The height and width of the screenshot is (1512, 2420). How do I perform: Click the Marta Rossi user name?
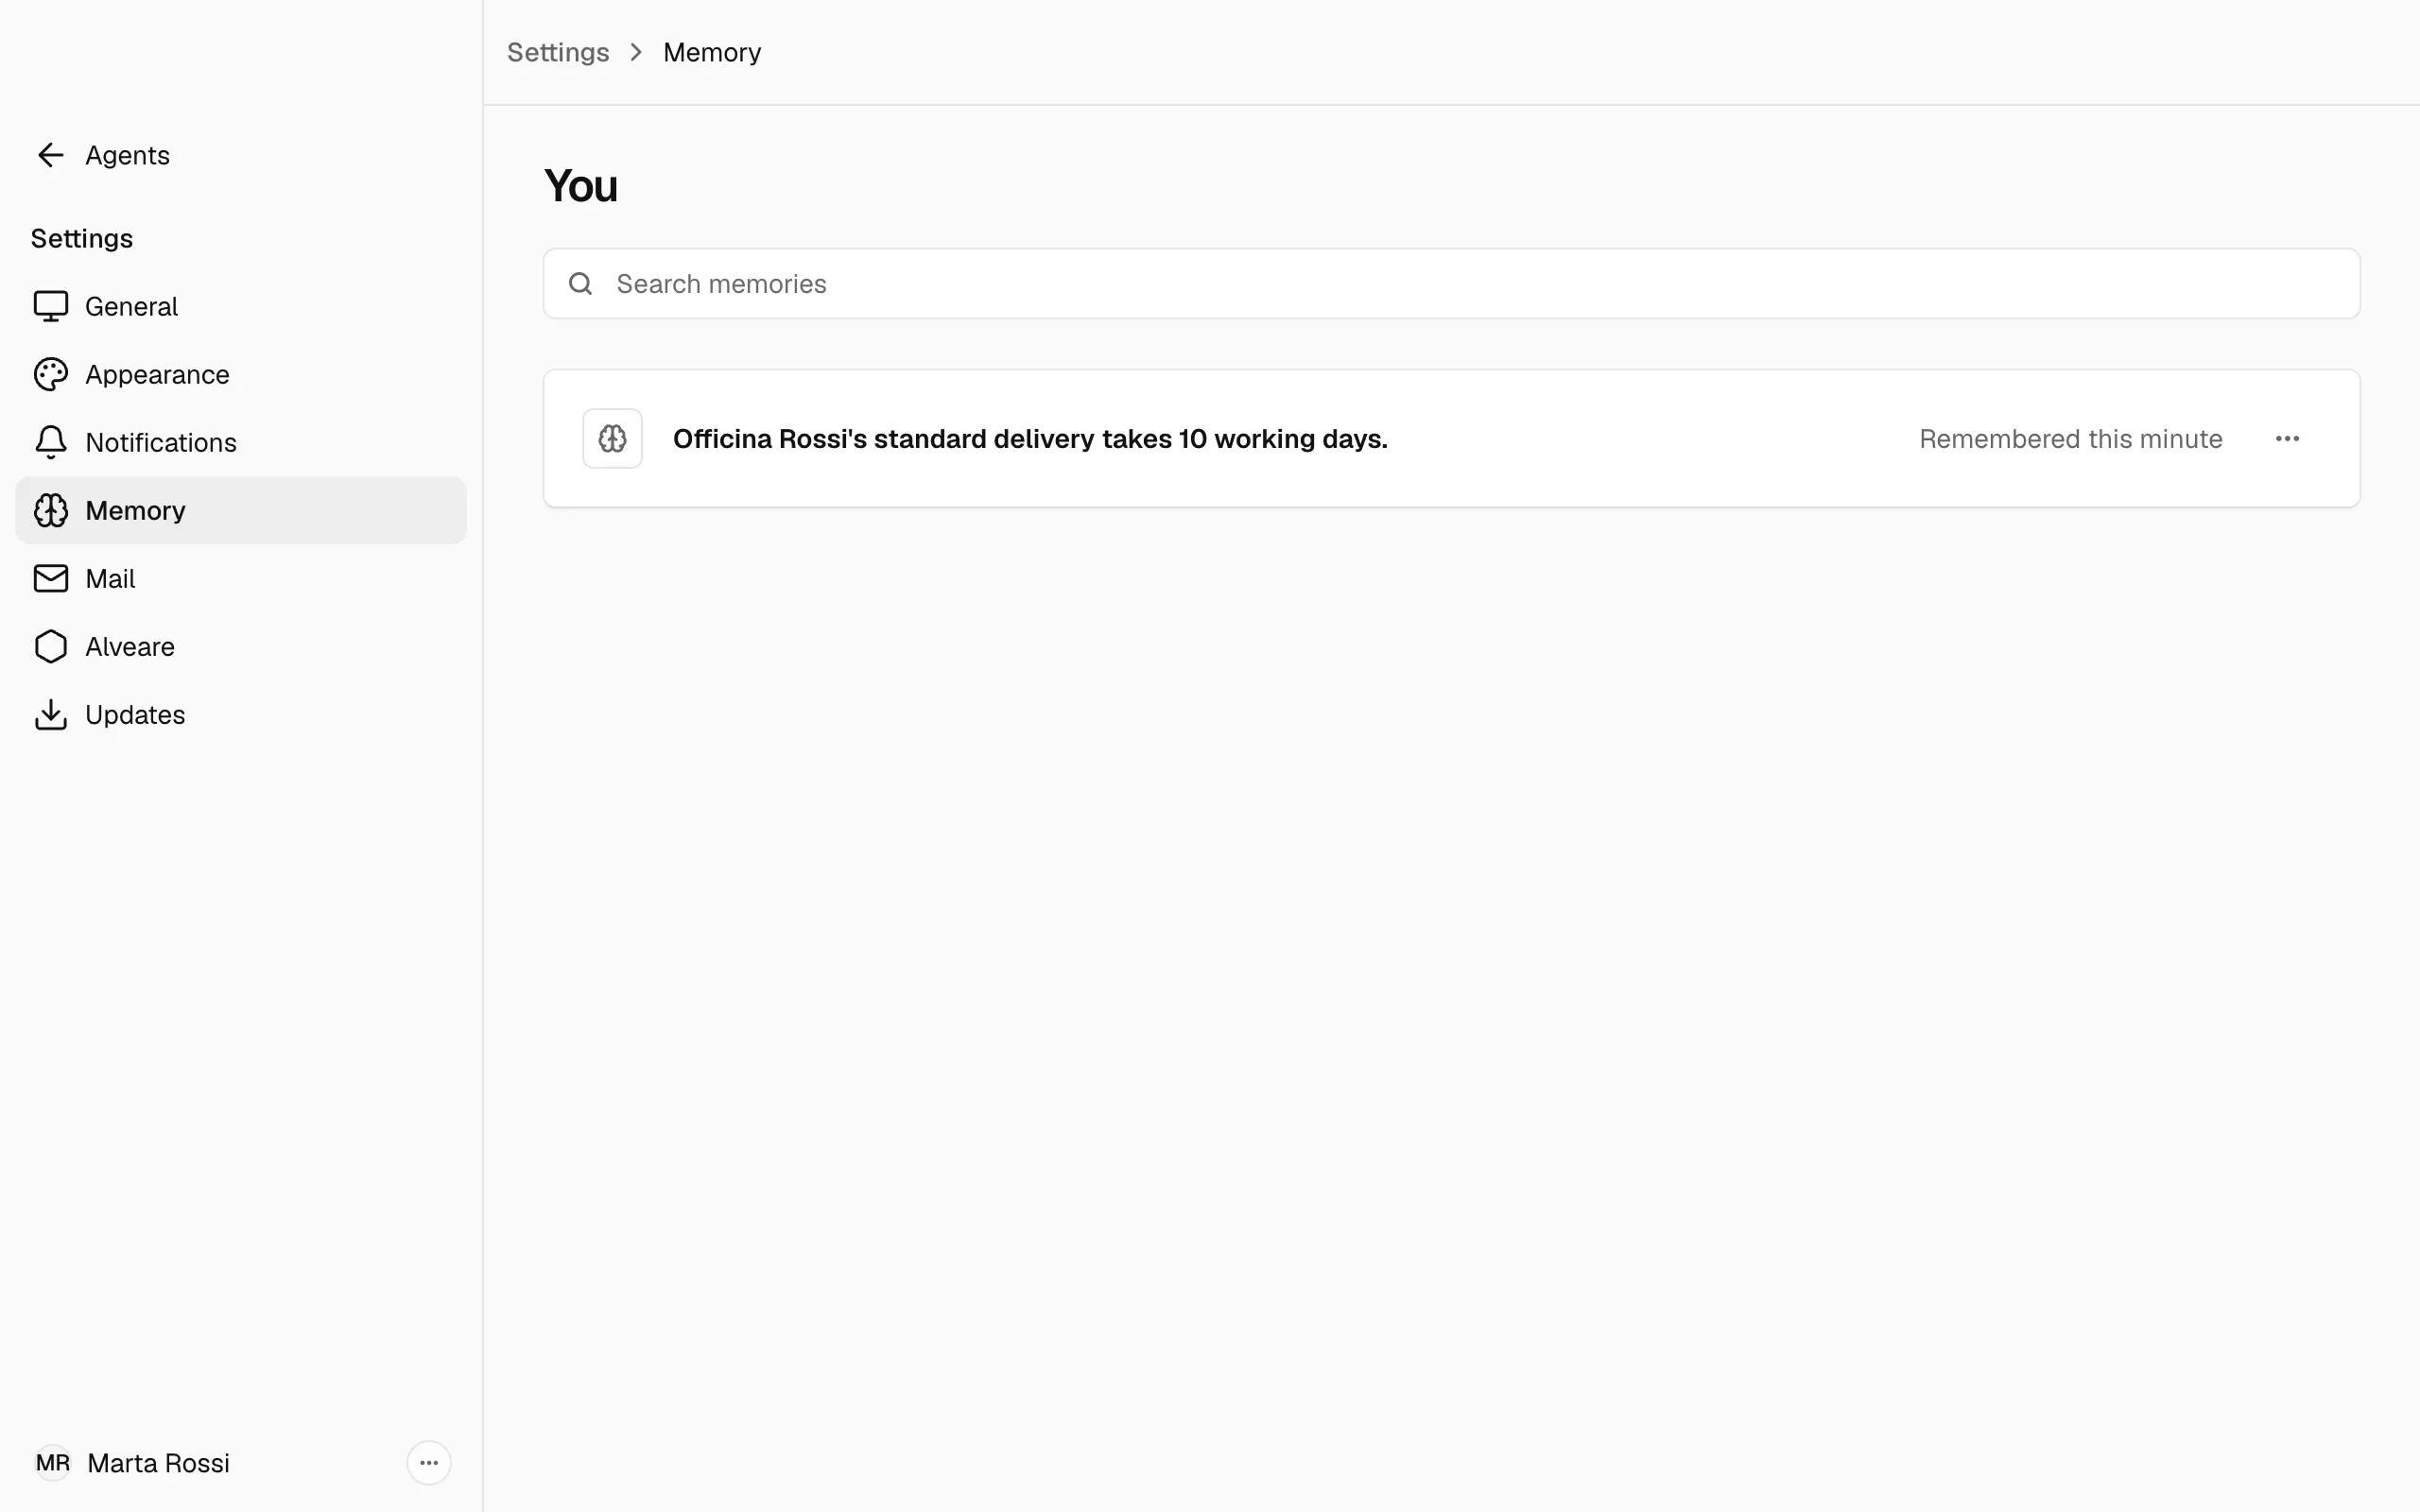(158, 1462)
